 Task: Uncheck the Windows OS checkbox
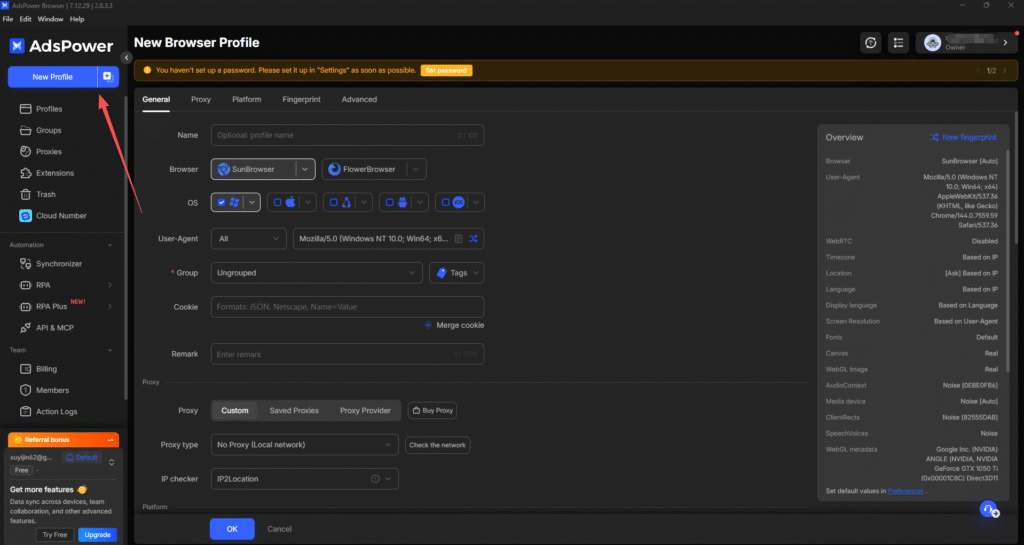point(221,202)
